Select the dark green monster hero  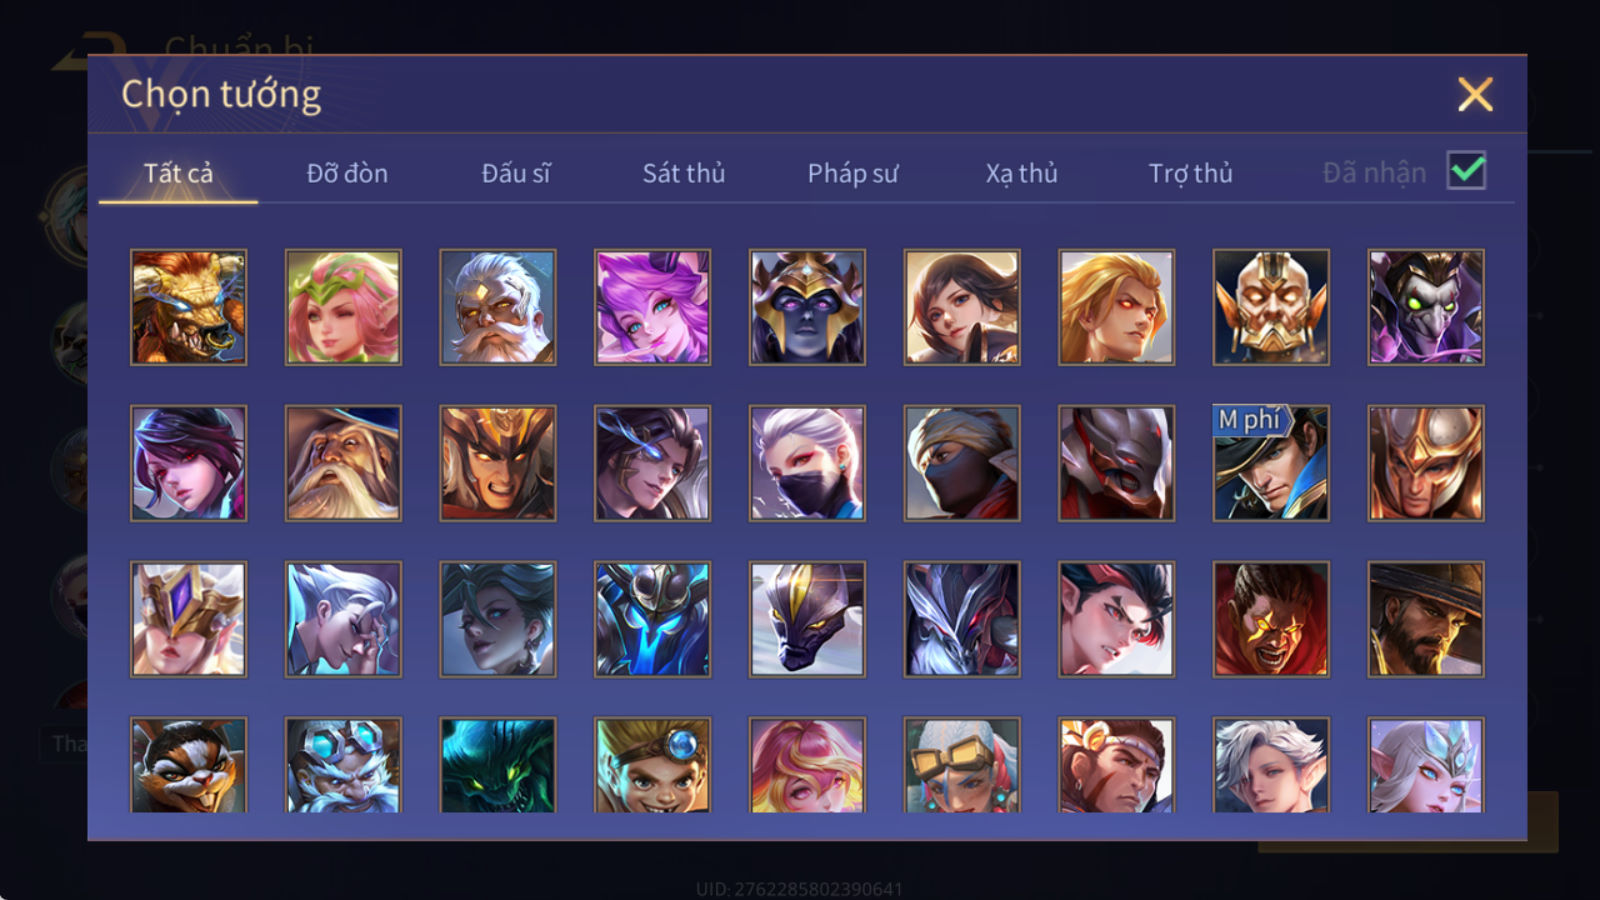coord(498,765)
